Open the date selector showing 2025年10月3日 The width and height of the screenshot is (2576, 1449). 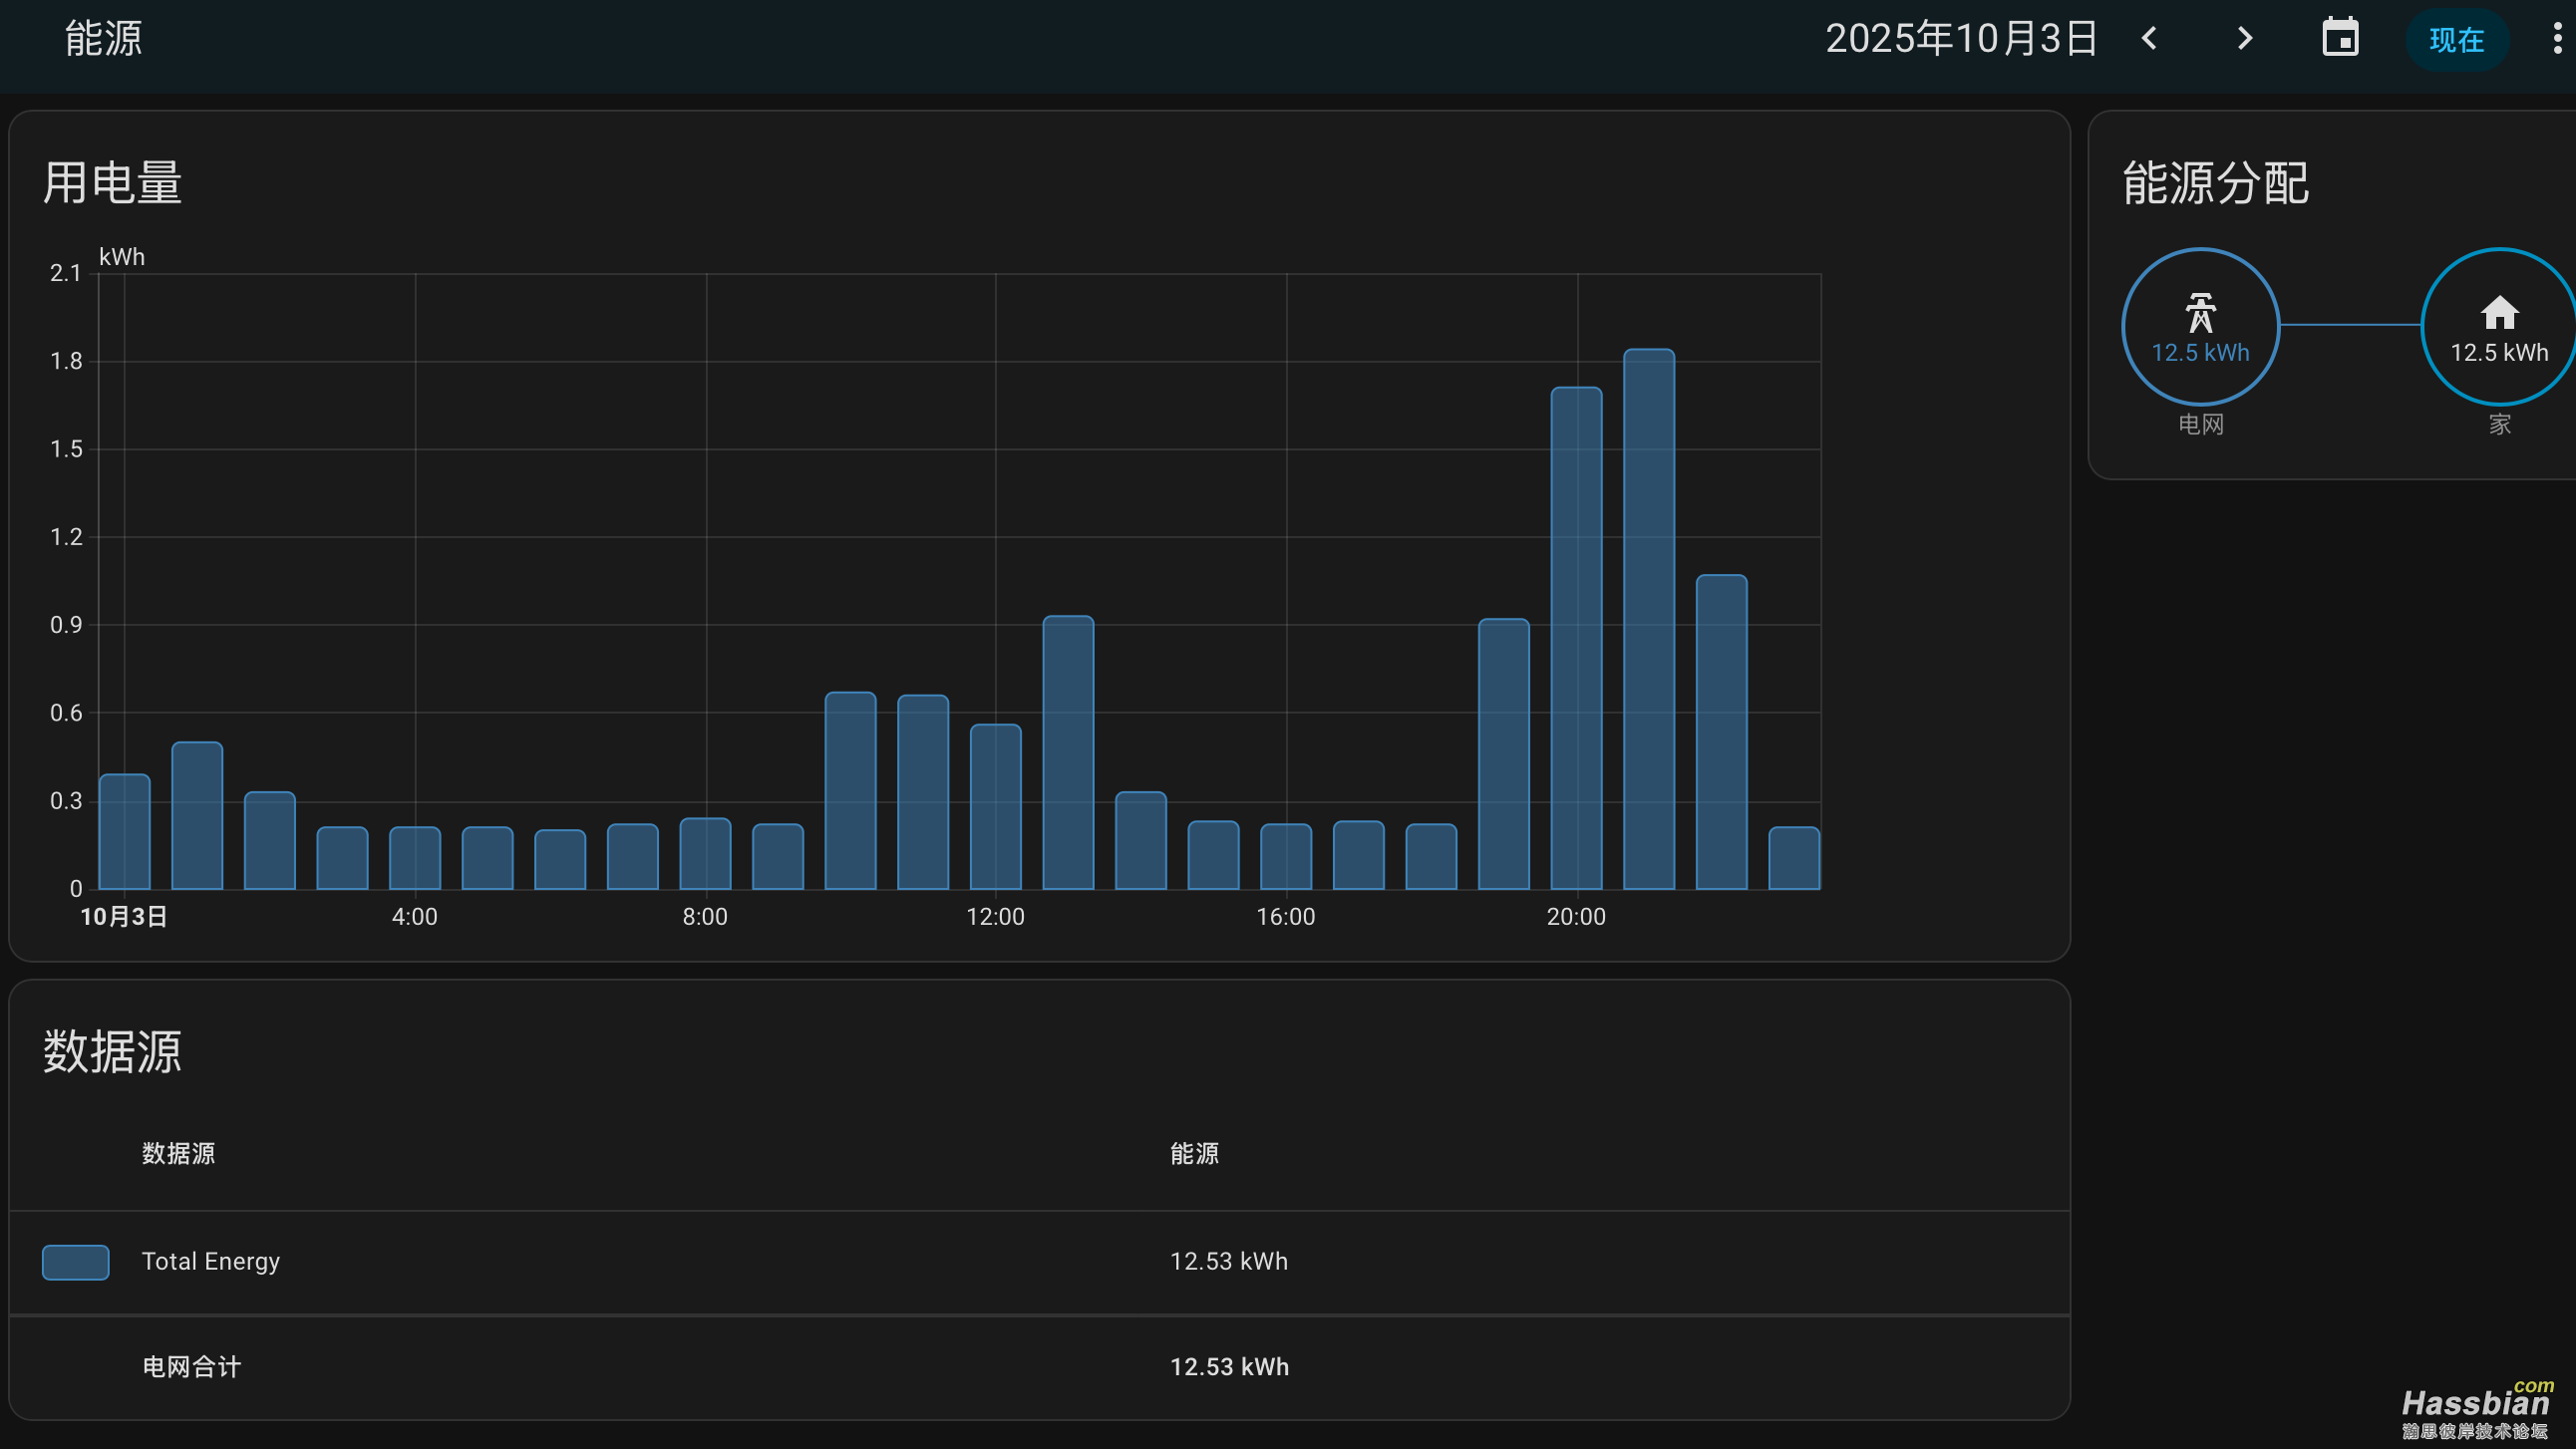coord(1961,38)
